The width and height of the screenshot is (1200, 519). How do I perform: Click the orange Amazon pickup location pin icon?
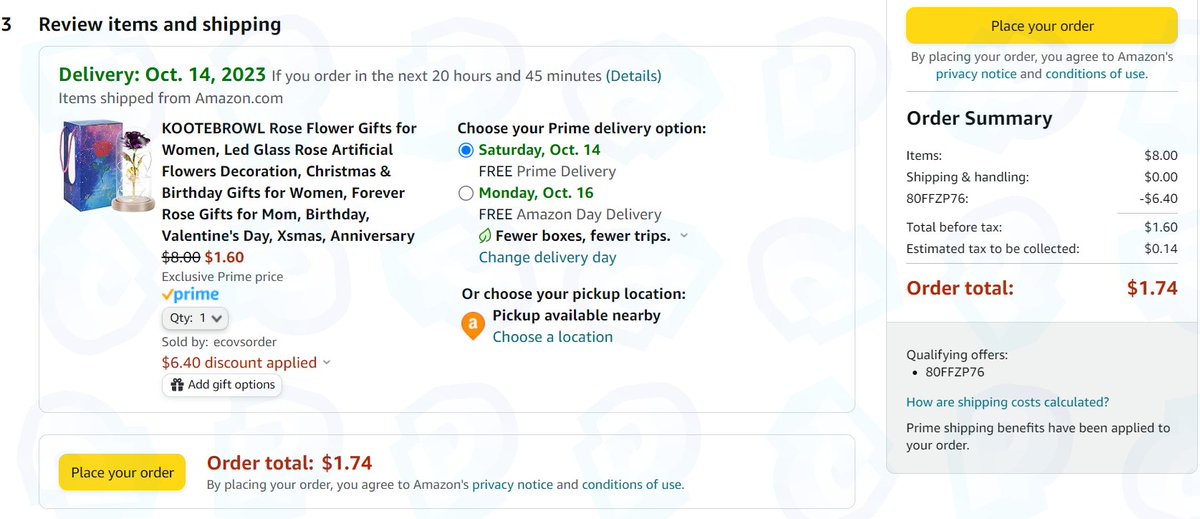pos(471,326)
